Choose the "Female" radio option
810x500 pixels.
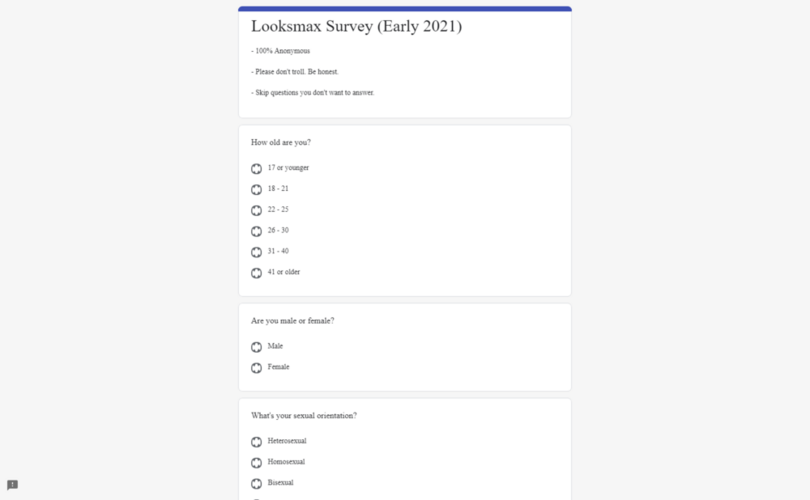pyautogui.click(x=257, y=368)
